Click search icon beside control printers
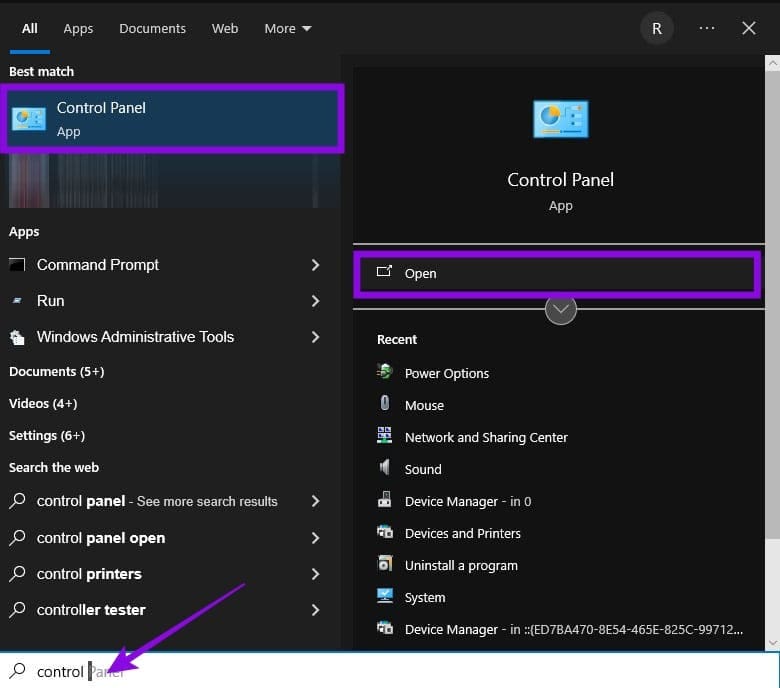 click(17, 574)
